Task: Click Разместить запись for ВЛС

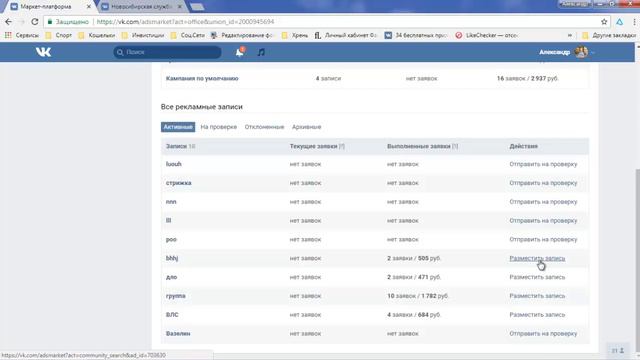Action: click(537, 315)
